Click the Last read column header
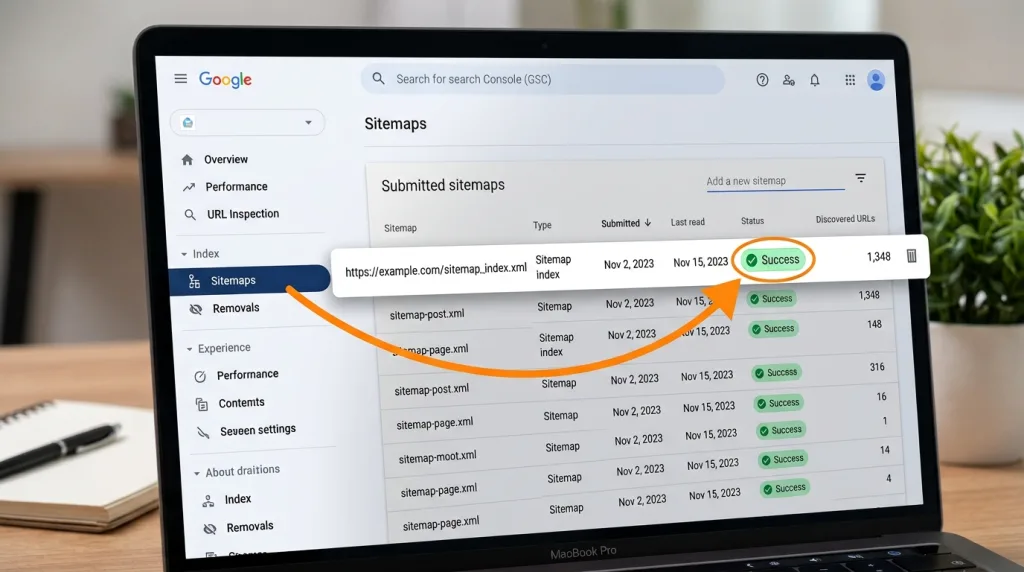Viewport: 1024px width, 572px height. [688, 222]
